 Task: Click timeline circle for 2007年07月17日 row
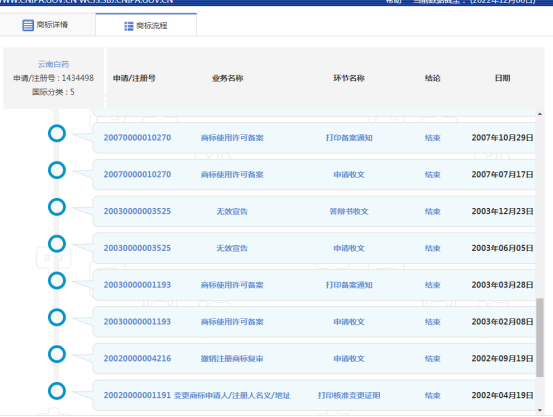(57, 170)
